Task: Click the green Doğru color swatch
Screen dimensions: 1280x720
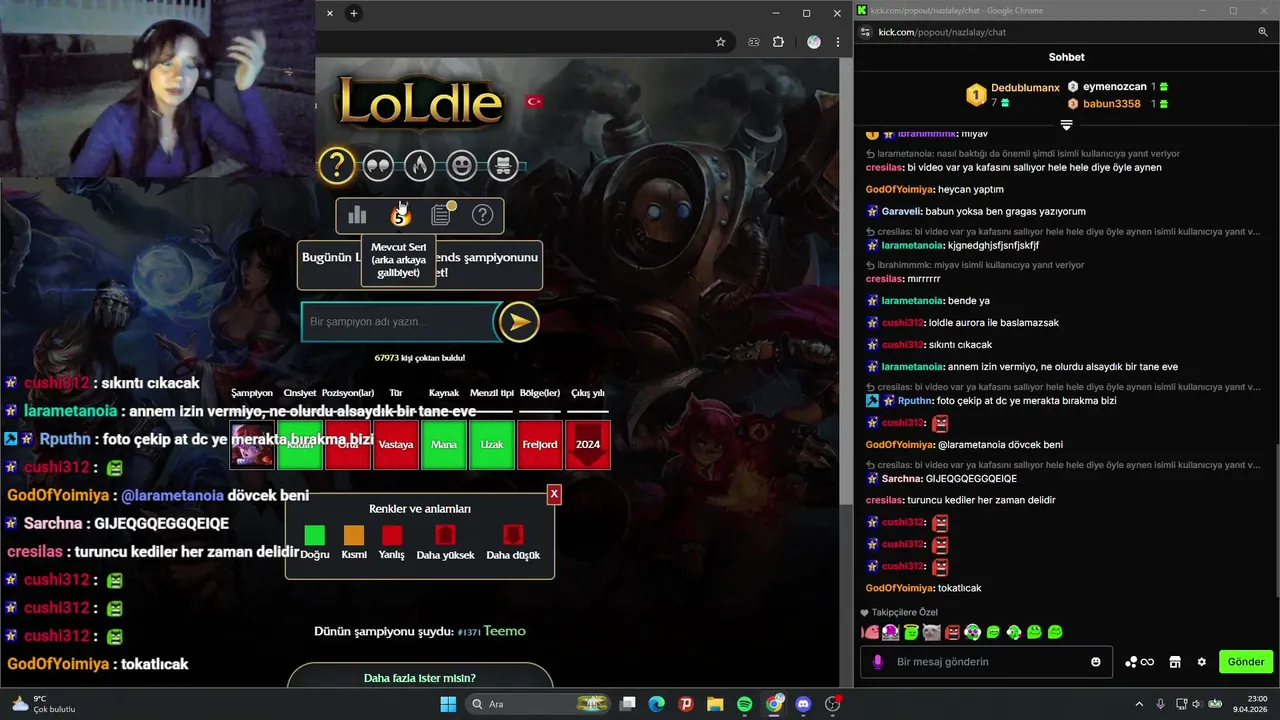Action: [315, 535]
